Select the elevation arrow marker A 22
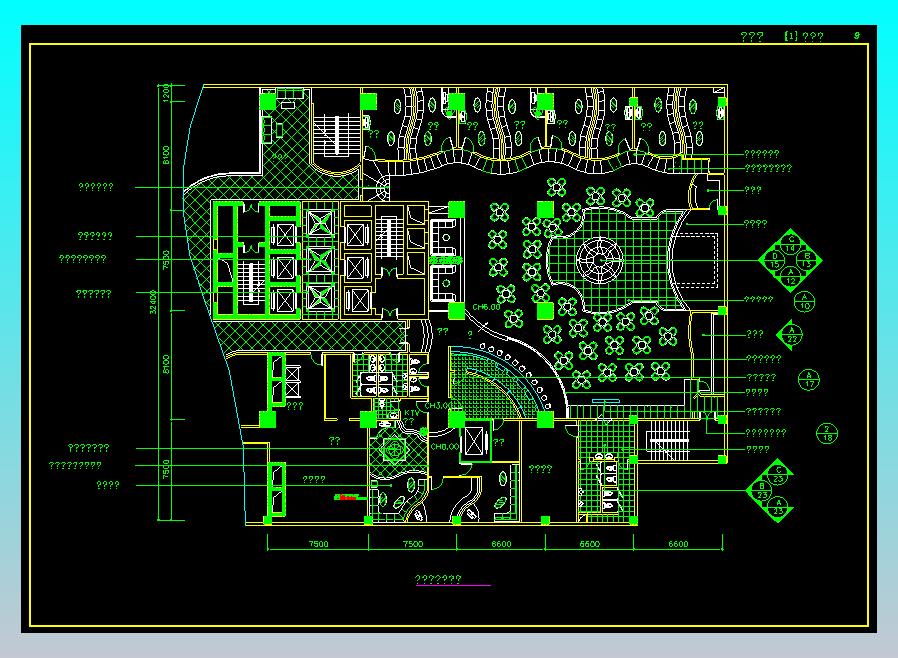This screenshot has width=898, height=658. tap(790, 334)
